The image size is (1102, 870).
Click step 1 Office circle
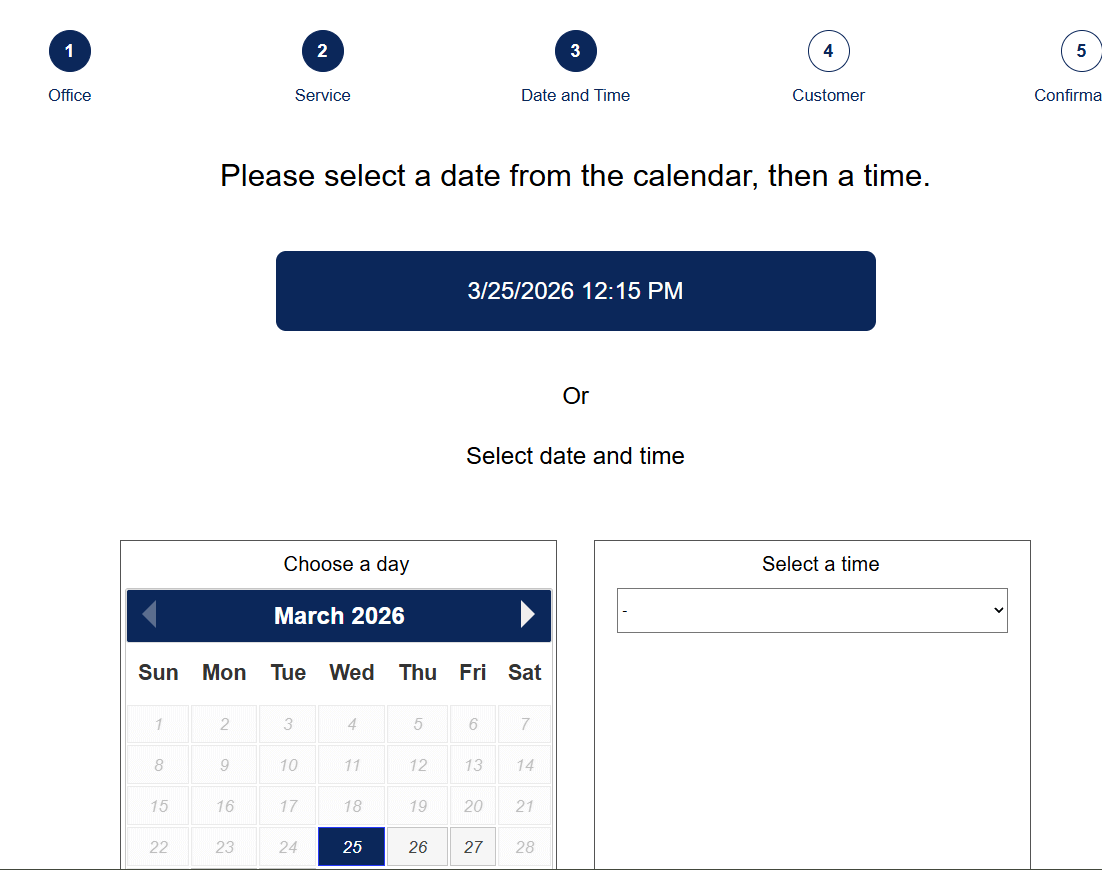point(69,51)
